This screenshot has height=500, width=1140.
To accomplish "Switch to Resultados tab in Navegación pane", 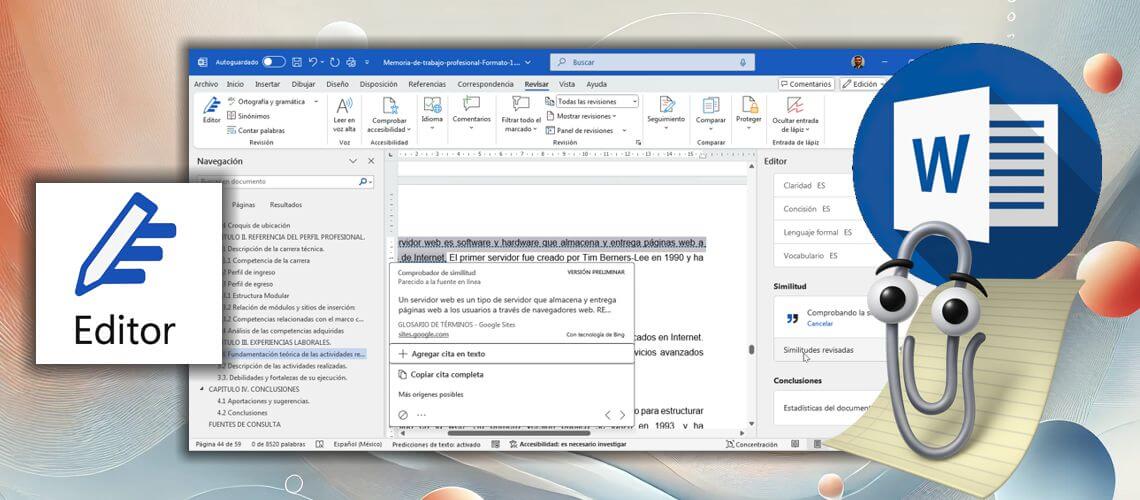I will [286, 204].
